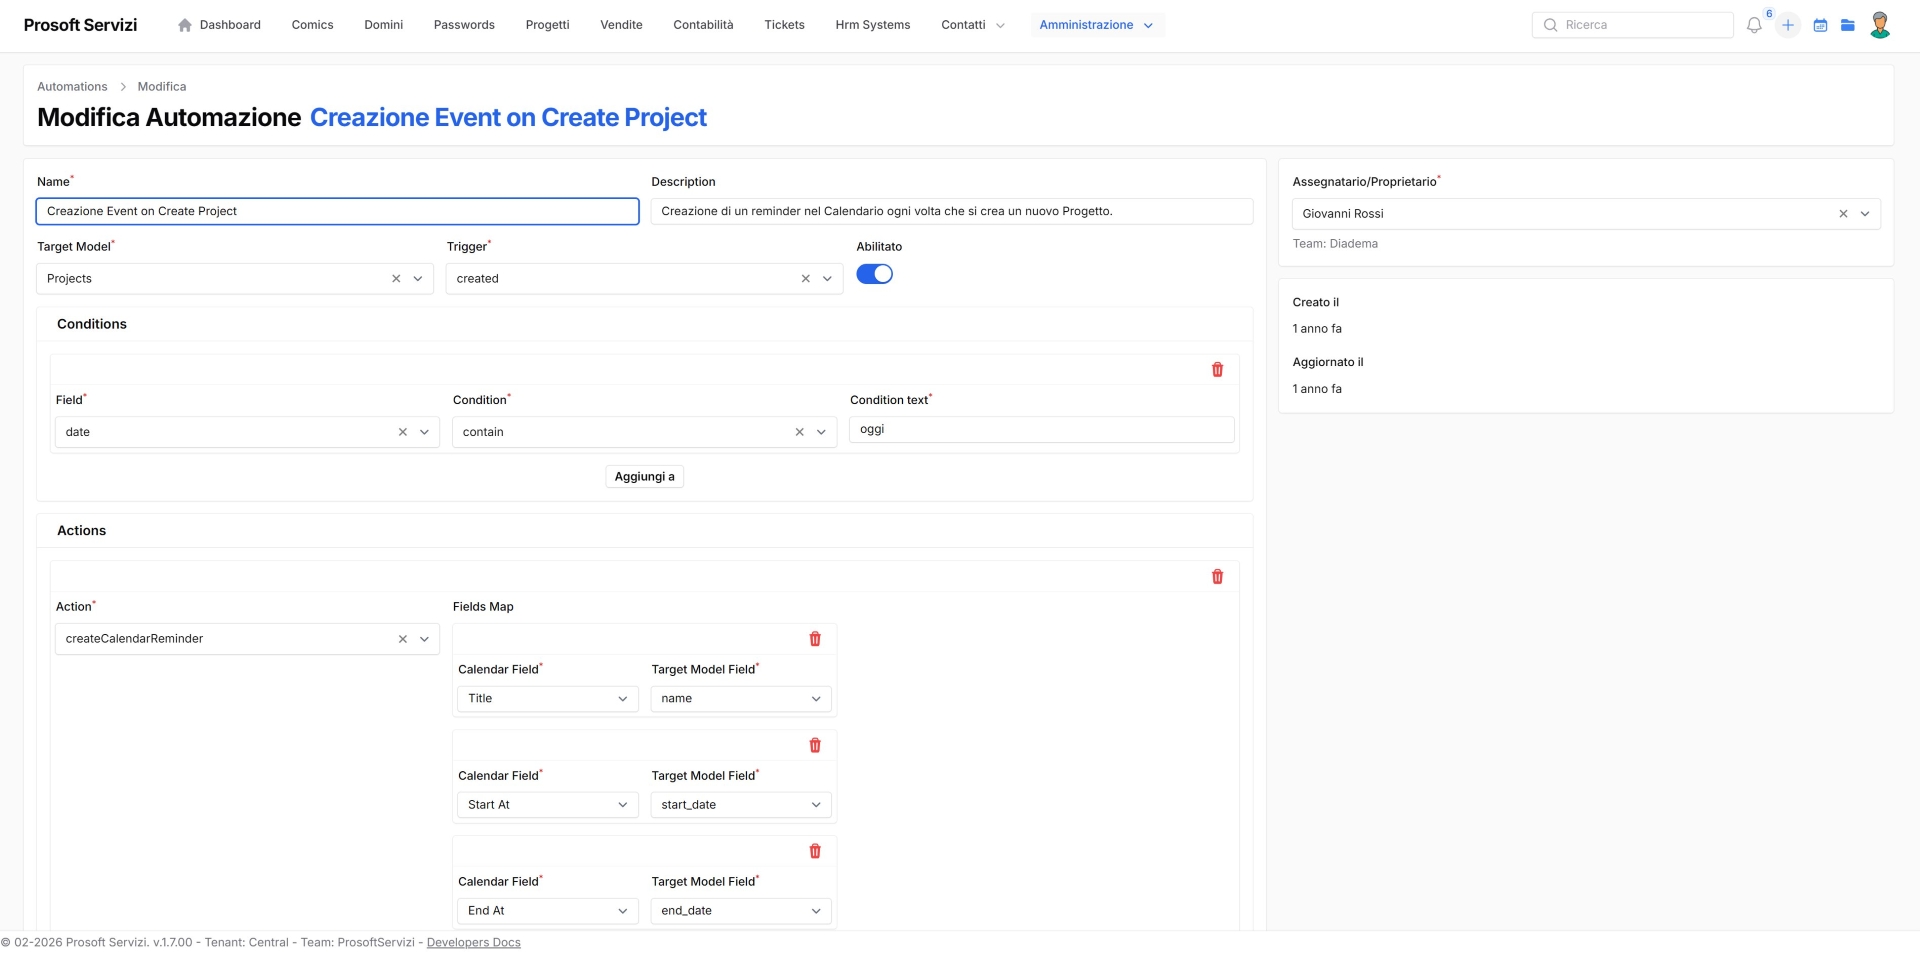Clear the createCalendarReminder action selection

(403, 639)
